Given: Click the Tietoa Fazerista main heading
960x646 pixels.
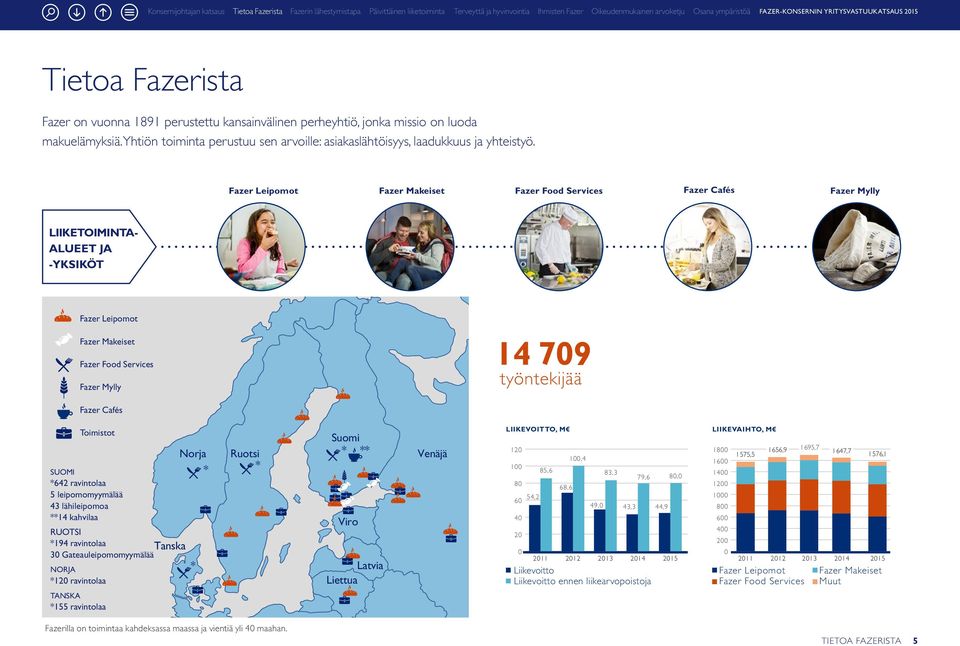Looking at the screenshot, I should [x=142, y=80].
